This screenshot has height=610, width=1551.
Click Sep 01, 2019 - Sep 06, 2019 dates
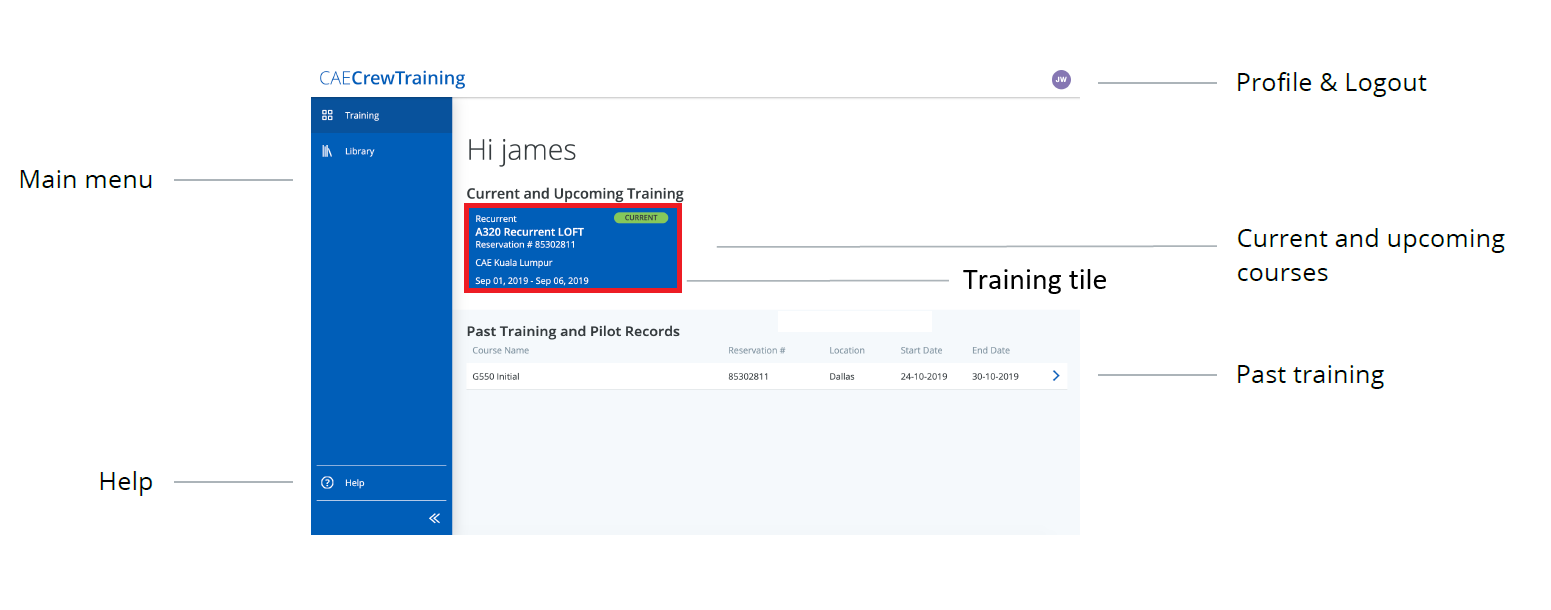tap(532, 281)
